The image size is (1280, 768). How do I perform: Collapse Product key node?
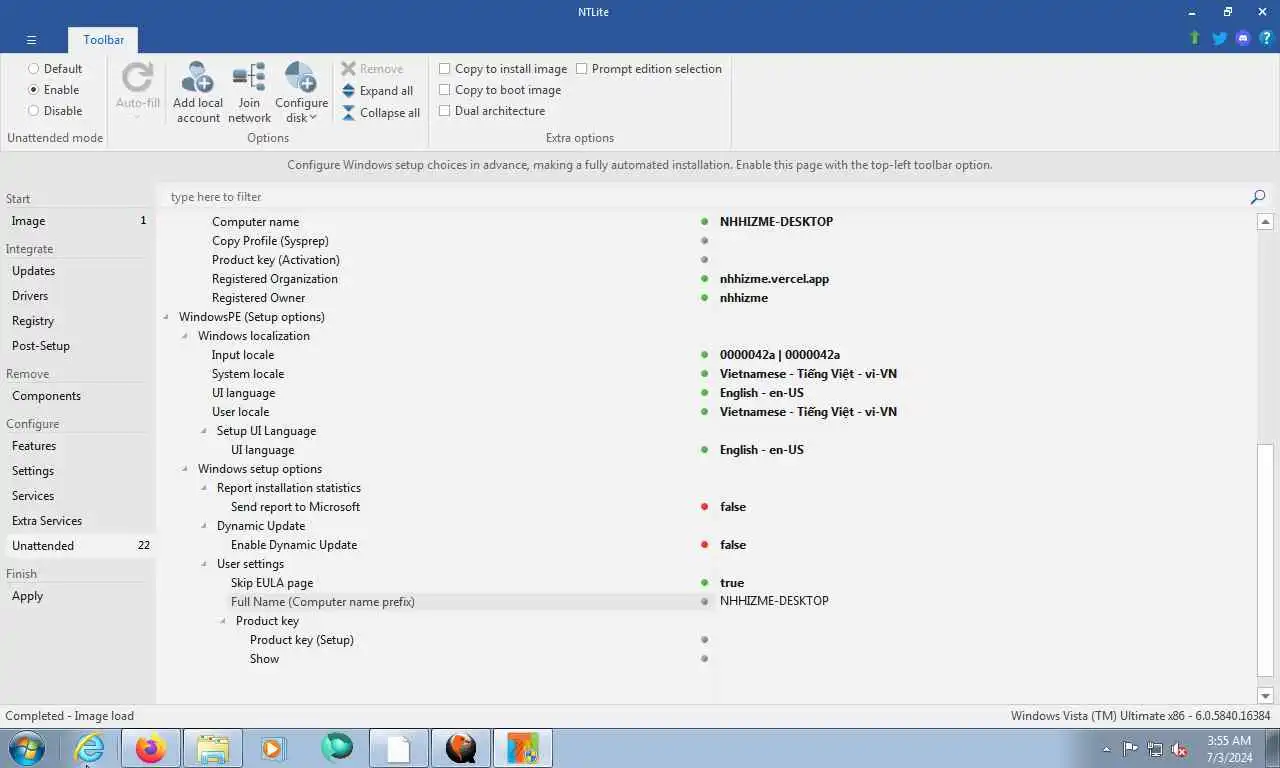pos(223,621)
